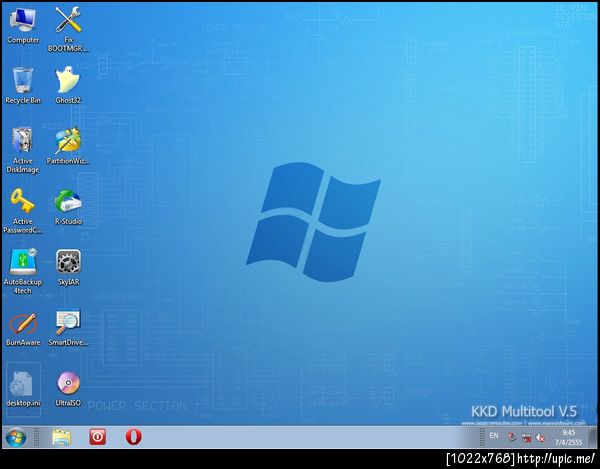Open file explorer from the taskbar
The image size is (600, 469).
pyautogui.click(x=61, y=437)
